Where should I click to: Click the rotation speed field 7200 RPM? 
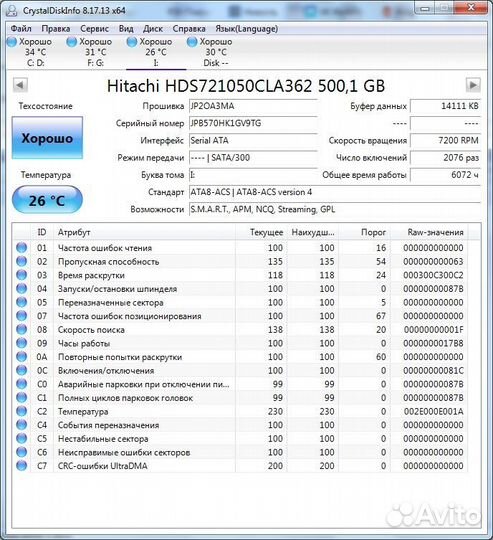click(445, 141)
